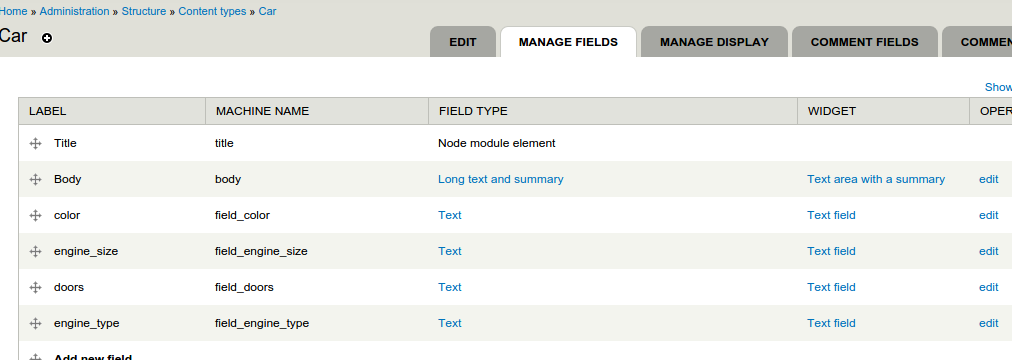Click the Add new field drag handle
This screenshot has width=1012, height=360.
35,357
